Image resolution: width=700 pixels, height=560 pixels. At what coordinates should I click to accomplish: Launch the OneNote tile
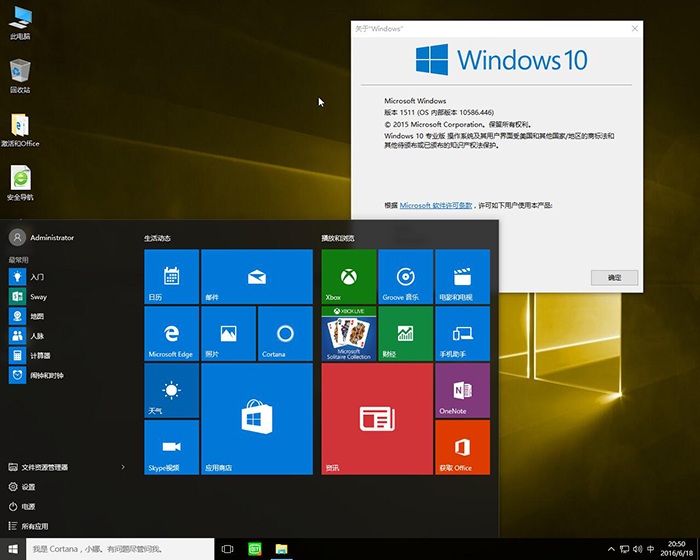click(x=462, y=390)
